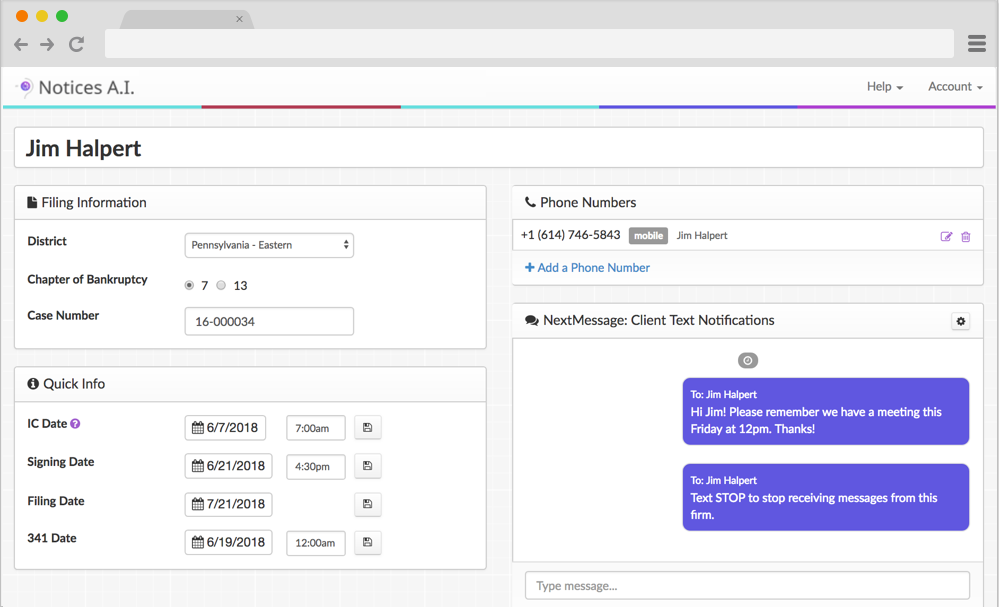999x607 pixels.
Task: Click the IC Date help question icon
Action: tap(75, 424)
